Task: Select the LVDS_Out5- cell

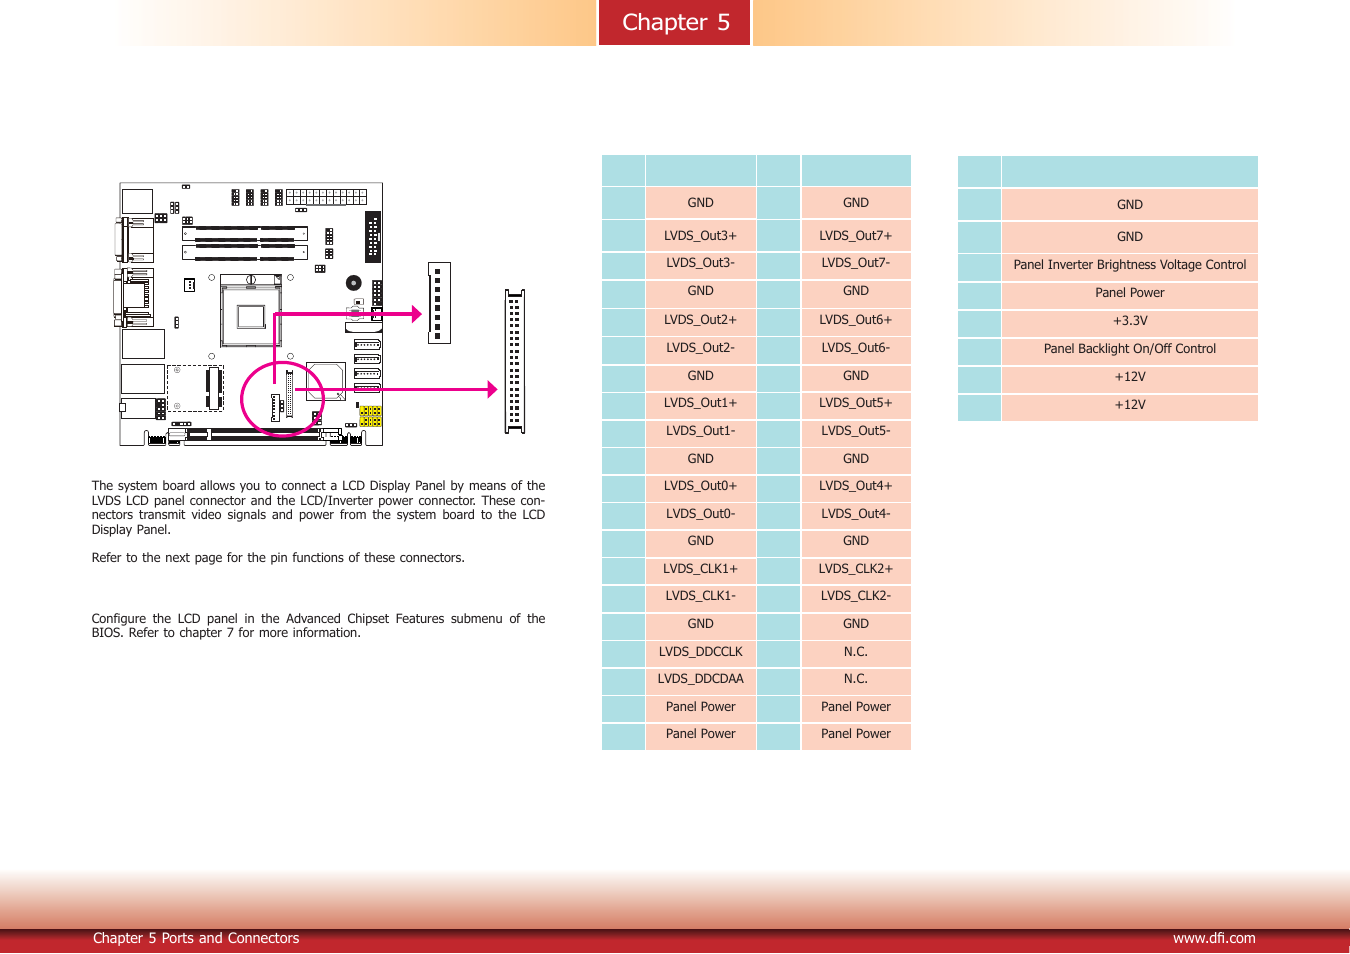Action: (856, 431)
